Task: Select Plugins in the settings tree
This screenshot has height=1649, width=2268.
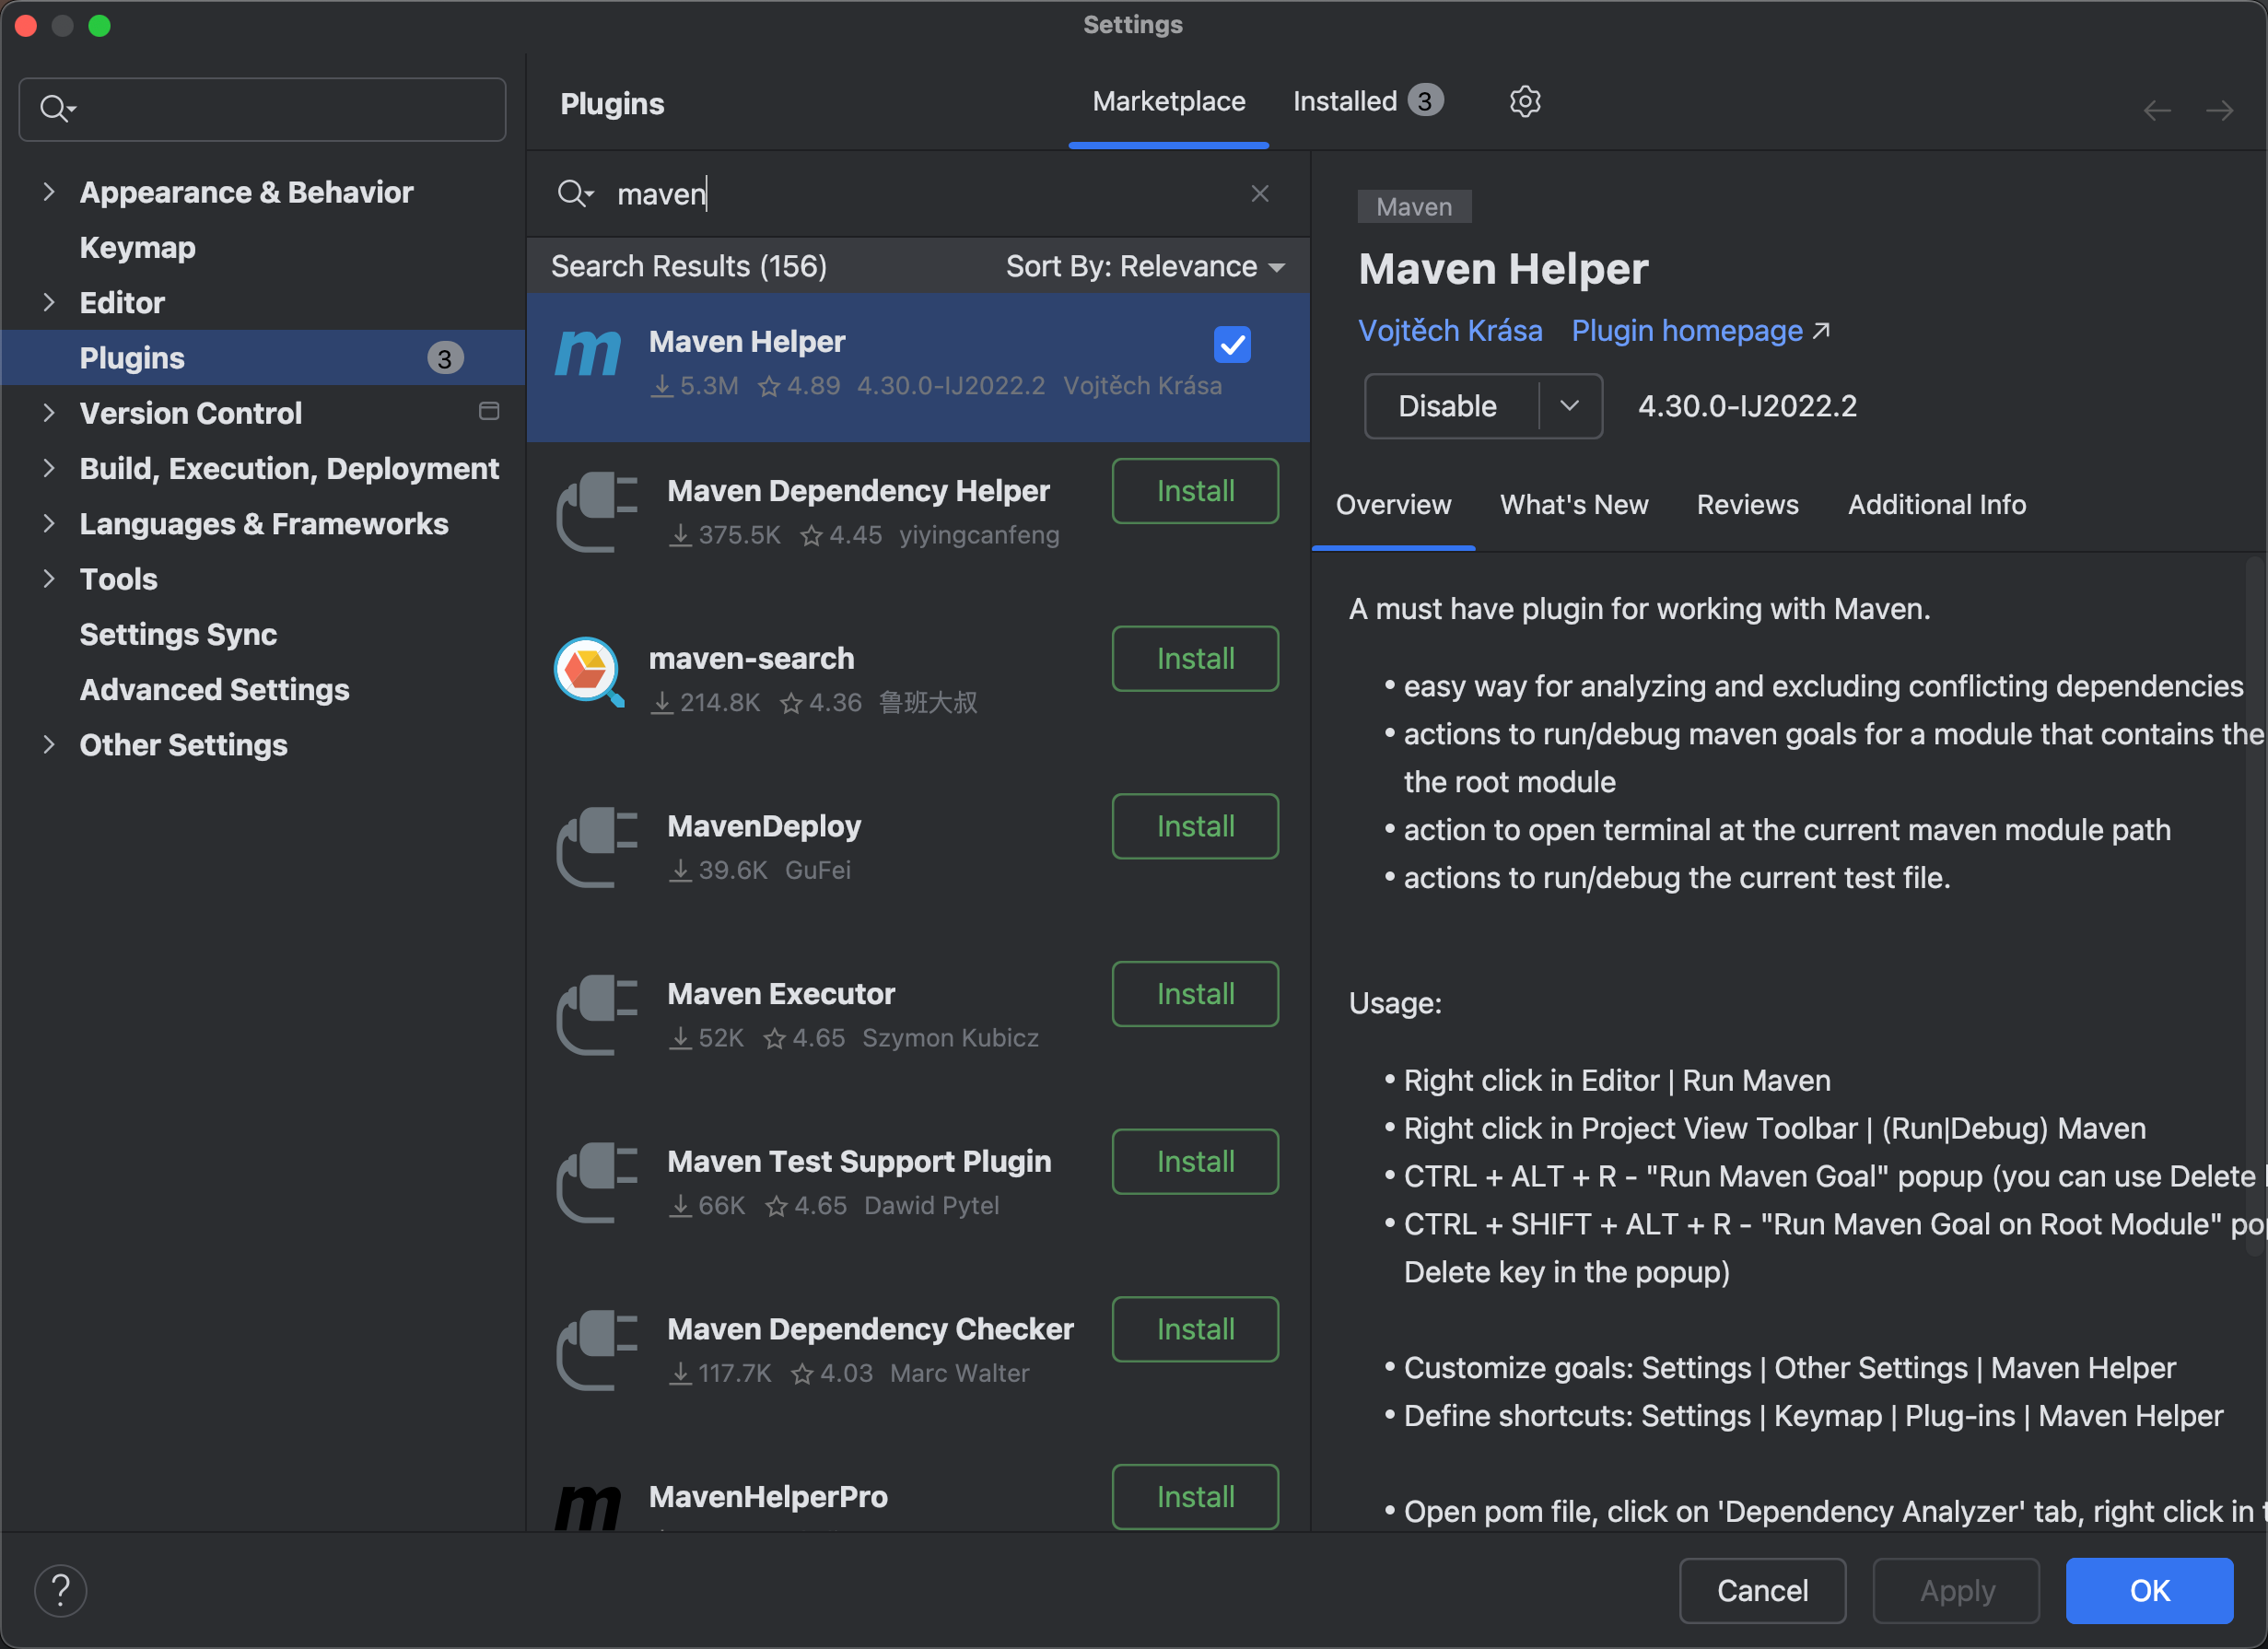Action: [263, 358]
